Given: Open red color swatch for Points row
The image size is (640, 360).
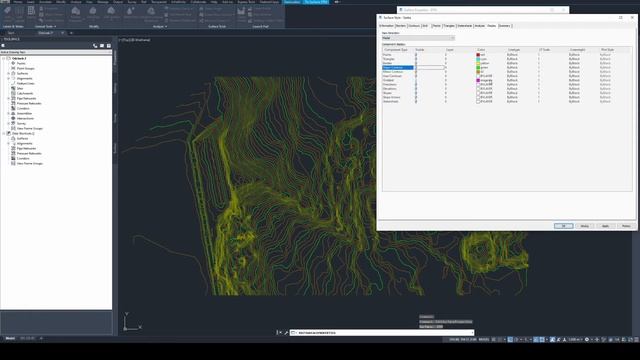Looking at the screenshot, I should coord(478,55).
